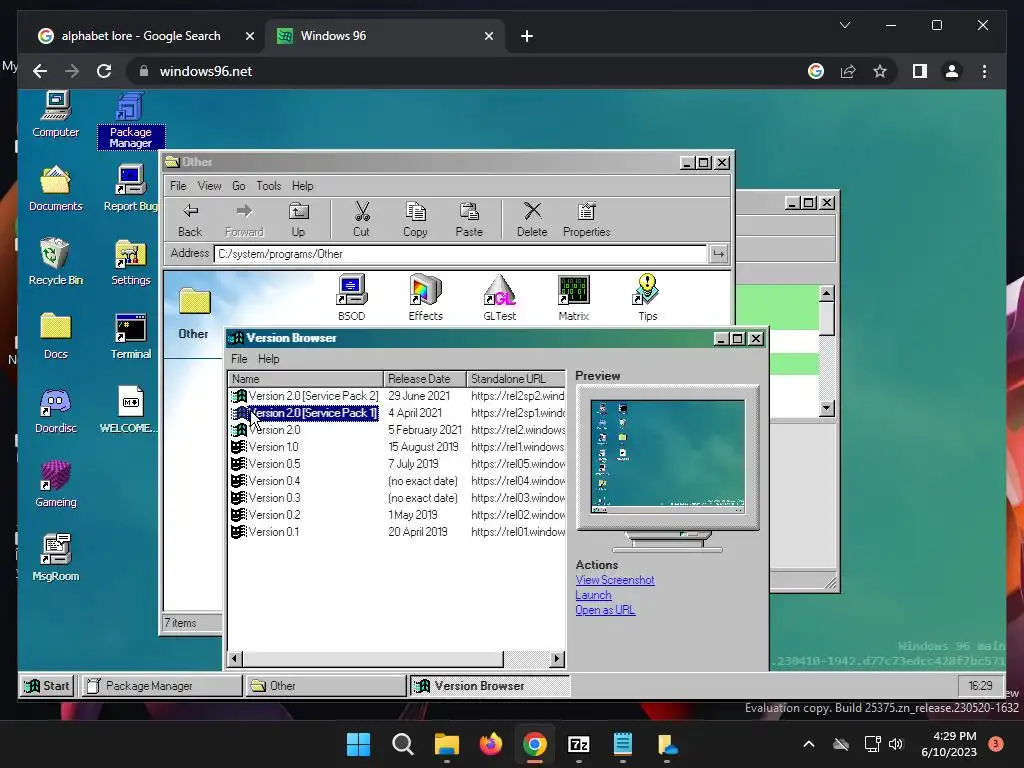Image resolution: width=1024 pixels, height=768 pixels.
Task: Open the Gameing desktop shortcut
Action: point(56,484)
